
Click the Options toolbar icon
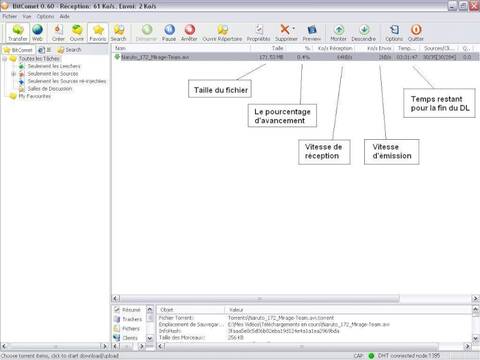click(x=394, y=33)
